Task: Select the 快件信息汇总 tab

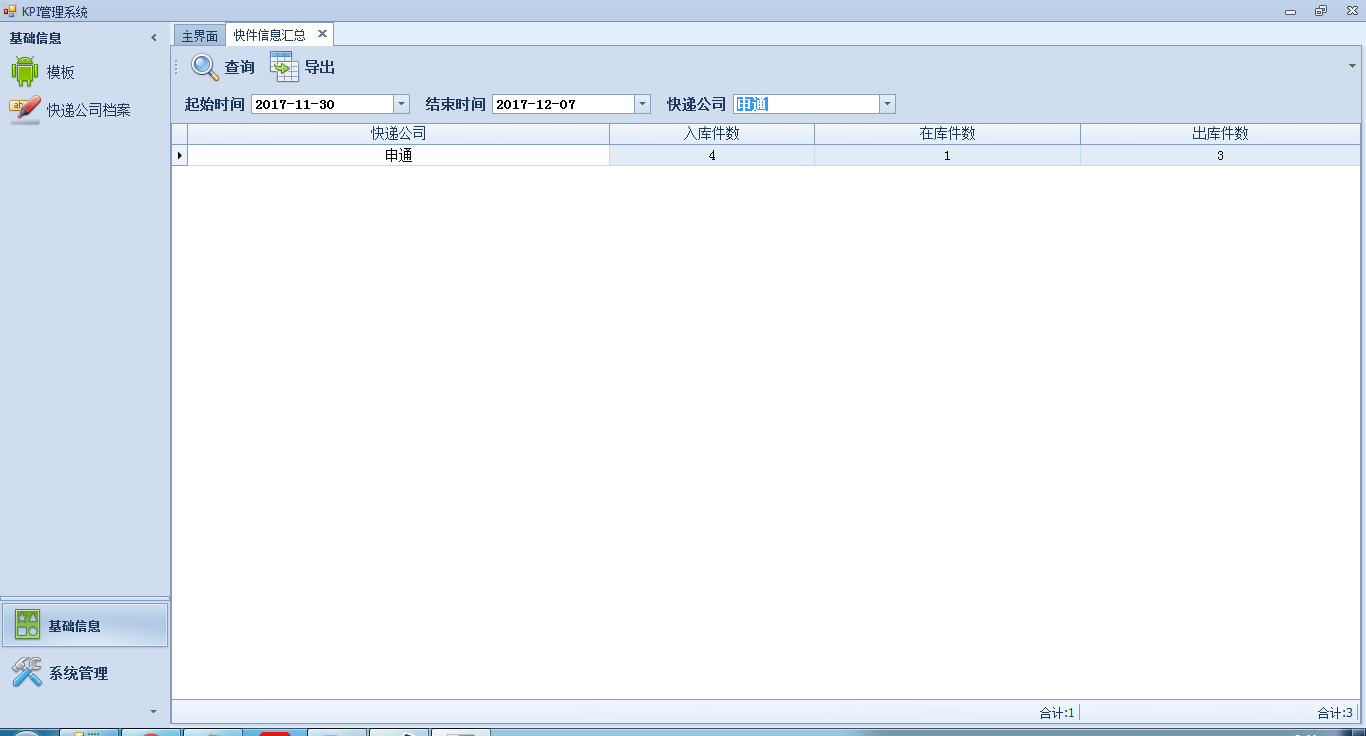Action: (270, 35)
